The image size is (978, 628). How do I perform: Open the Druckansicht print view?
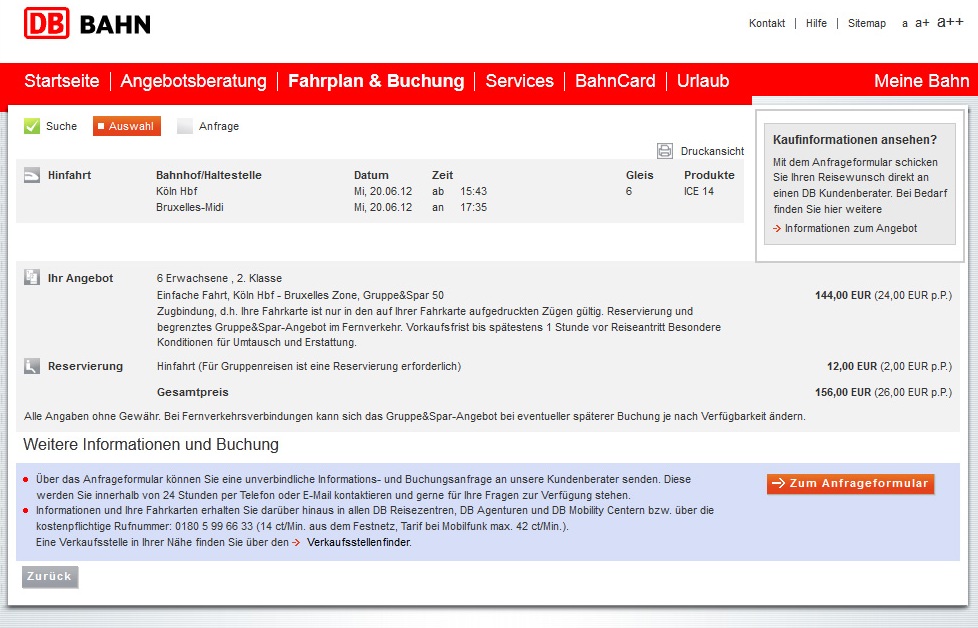pyautogui.click(x=712, y=151)
